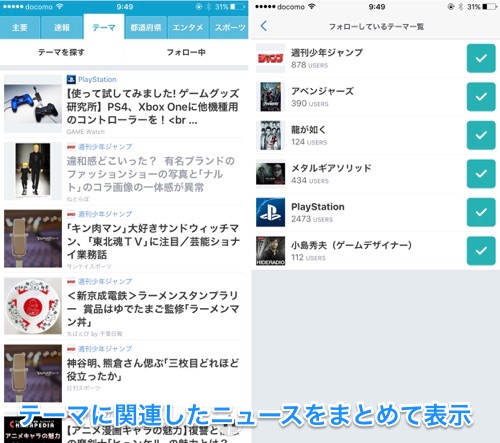This screenshot has width=500, height=443.
Task: Click the left screen battery icon
Action: coord(237,7)
